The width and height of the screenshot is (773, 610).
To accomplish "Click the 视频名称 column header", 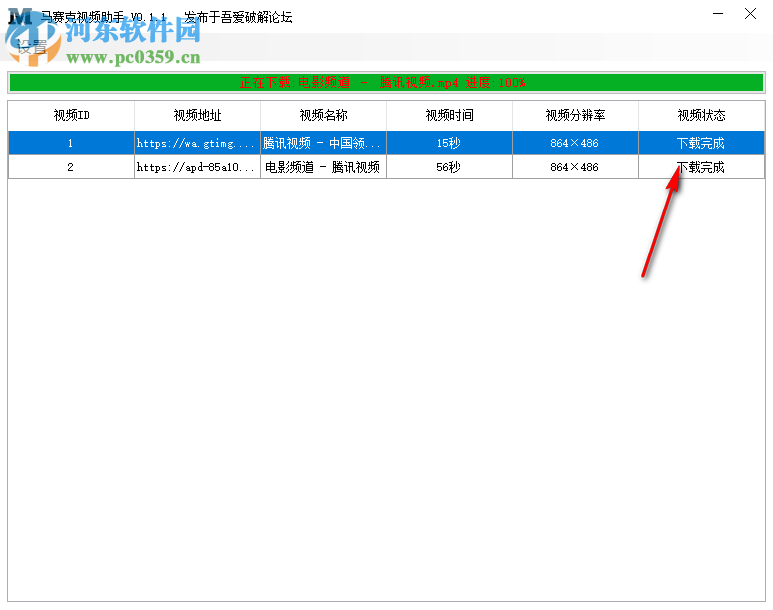I will pos(323,115).
